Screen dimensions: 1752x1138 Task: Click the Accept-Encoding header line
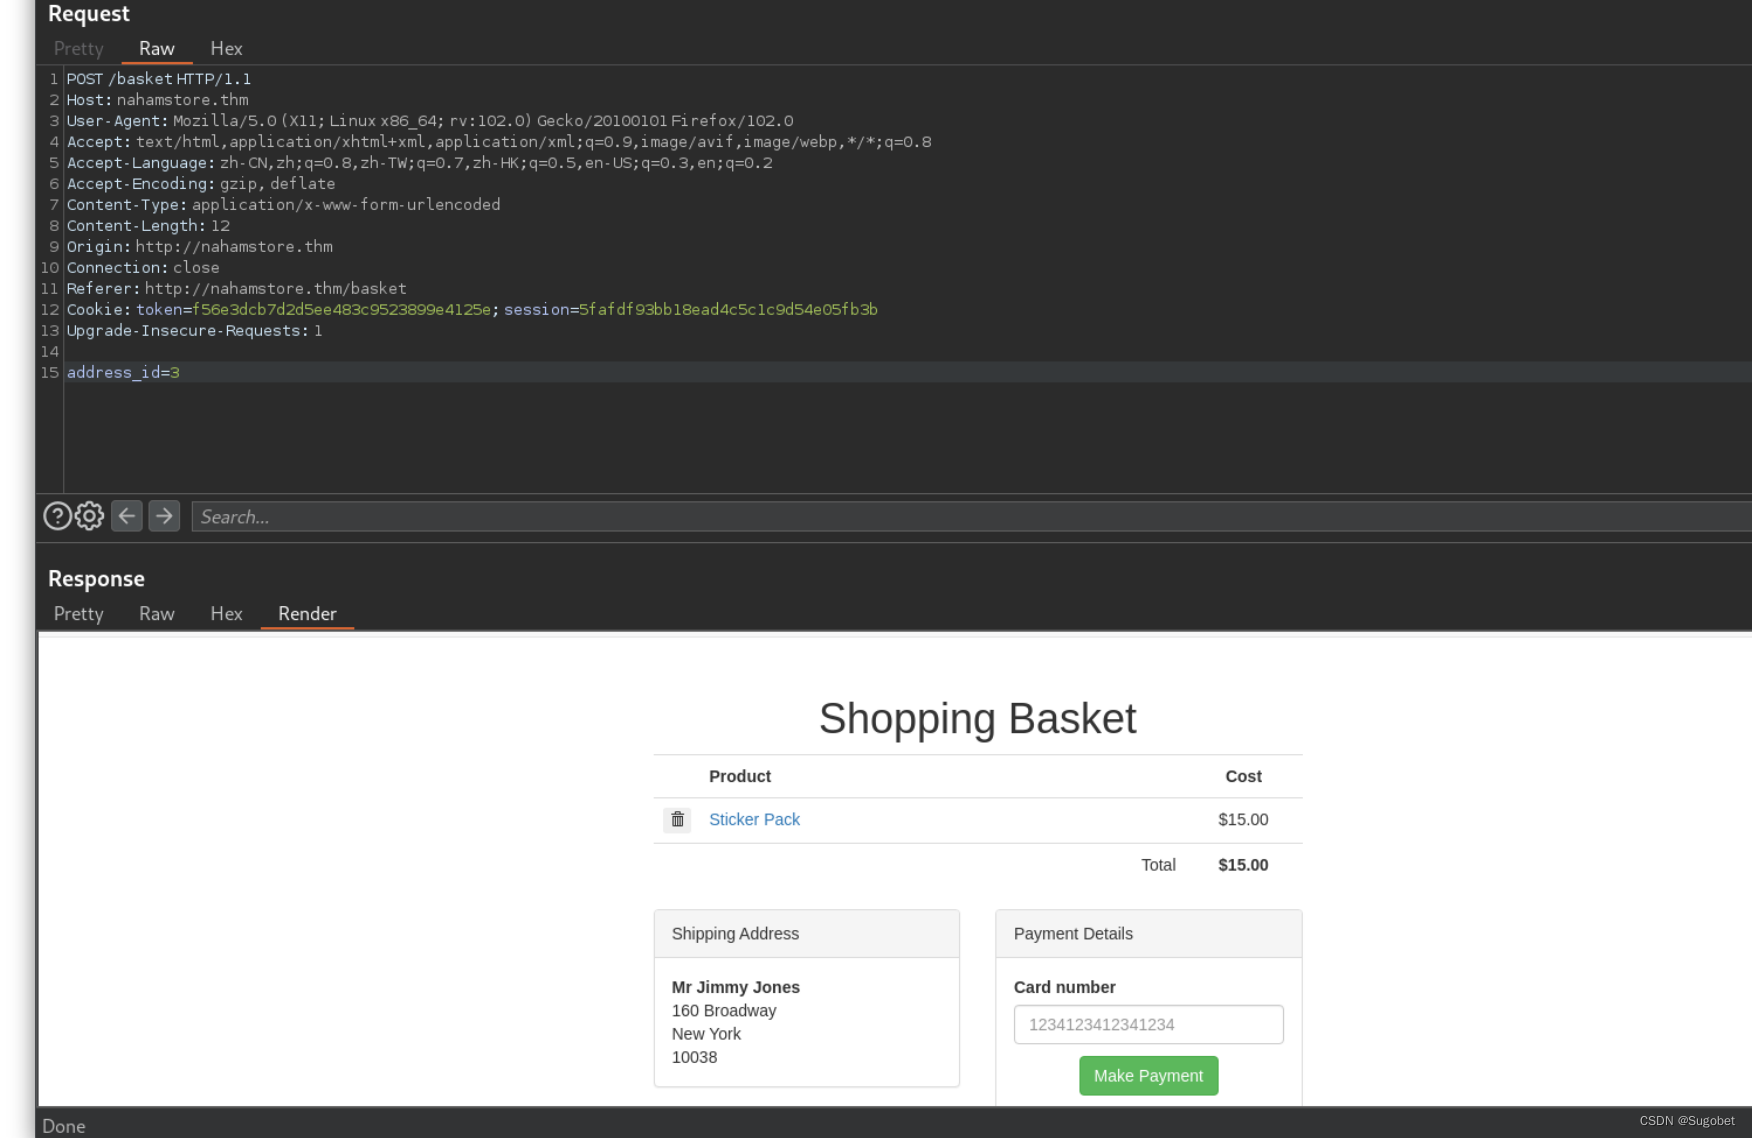(201, 184)
